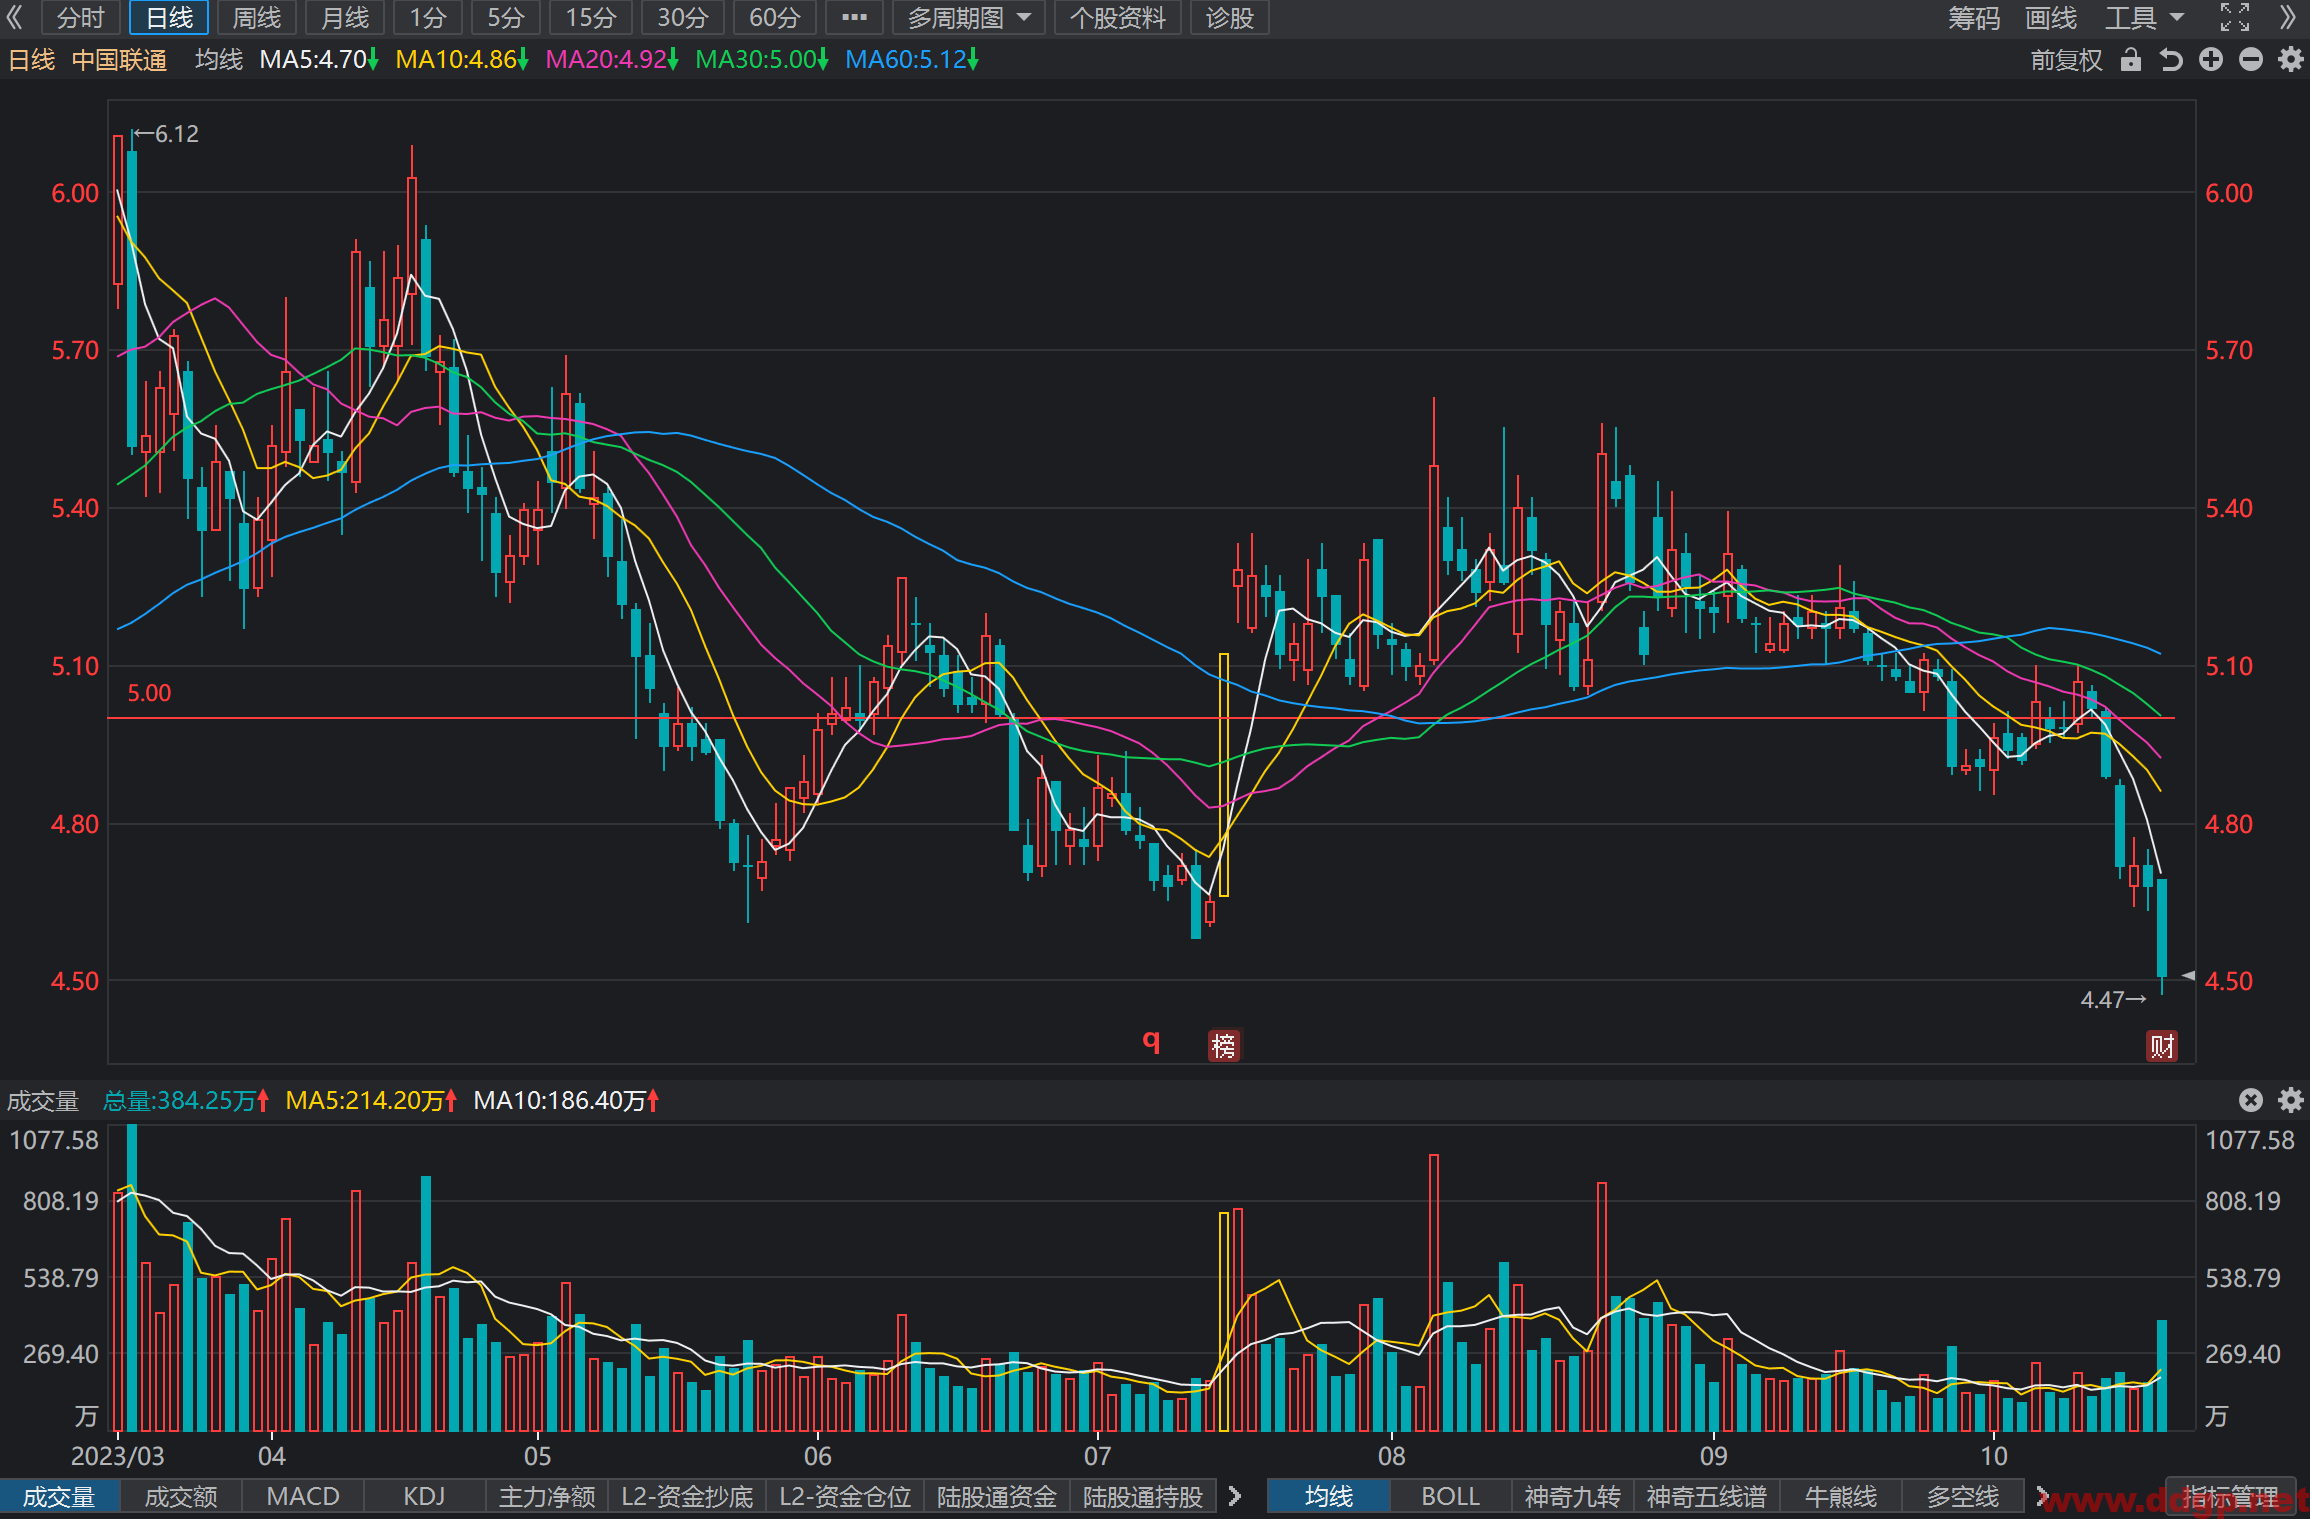Image resolution: width=2310 pixels, height=1519 pixels.
Task: Click the undo/reset arrow icon
Action: click(2171, 60)
